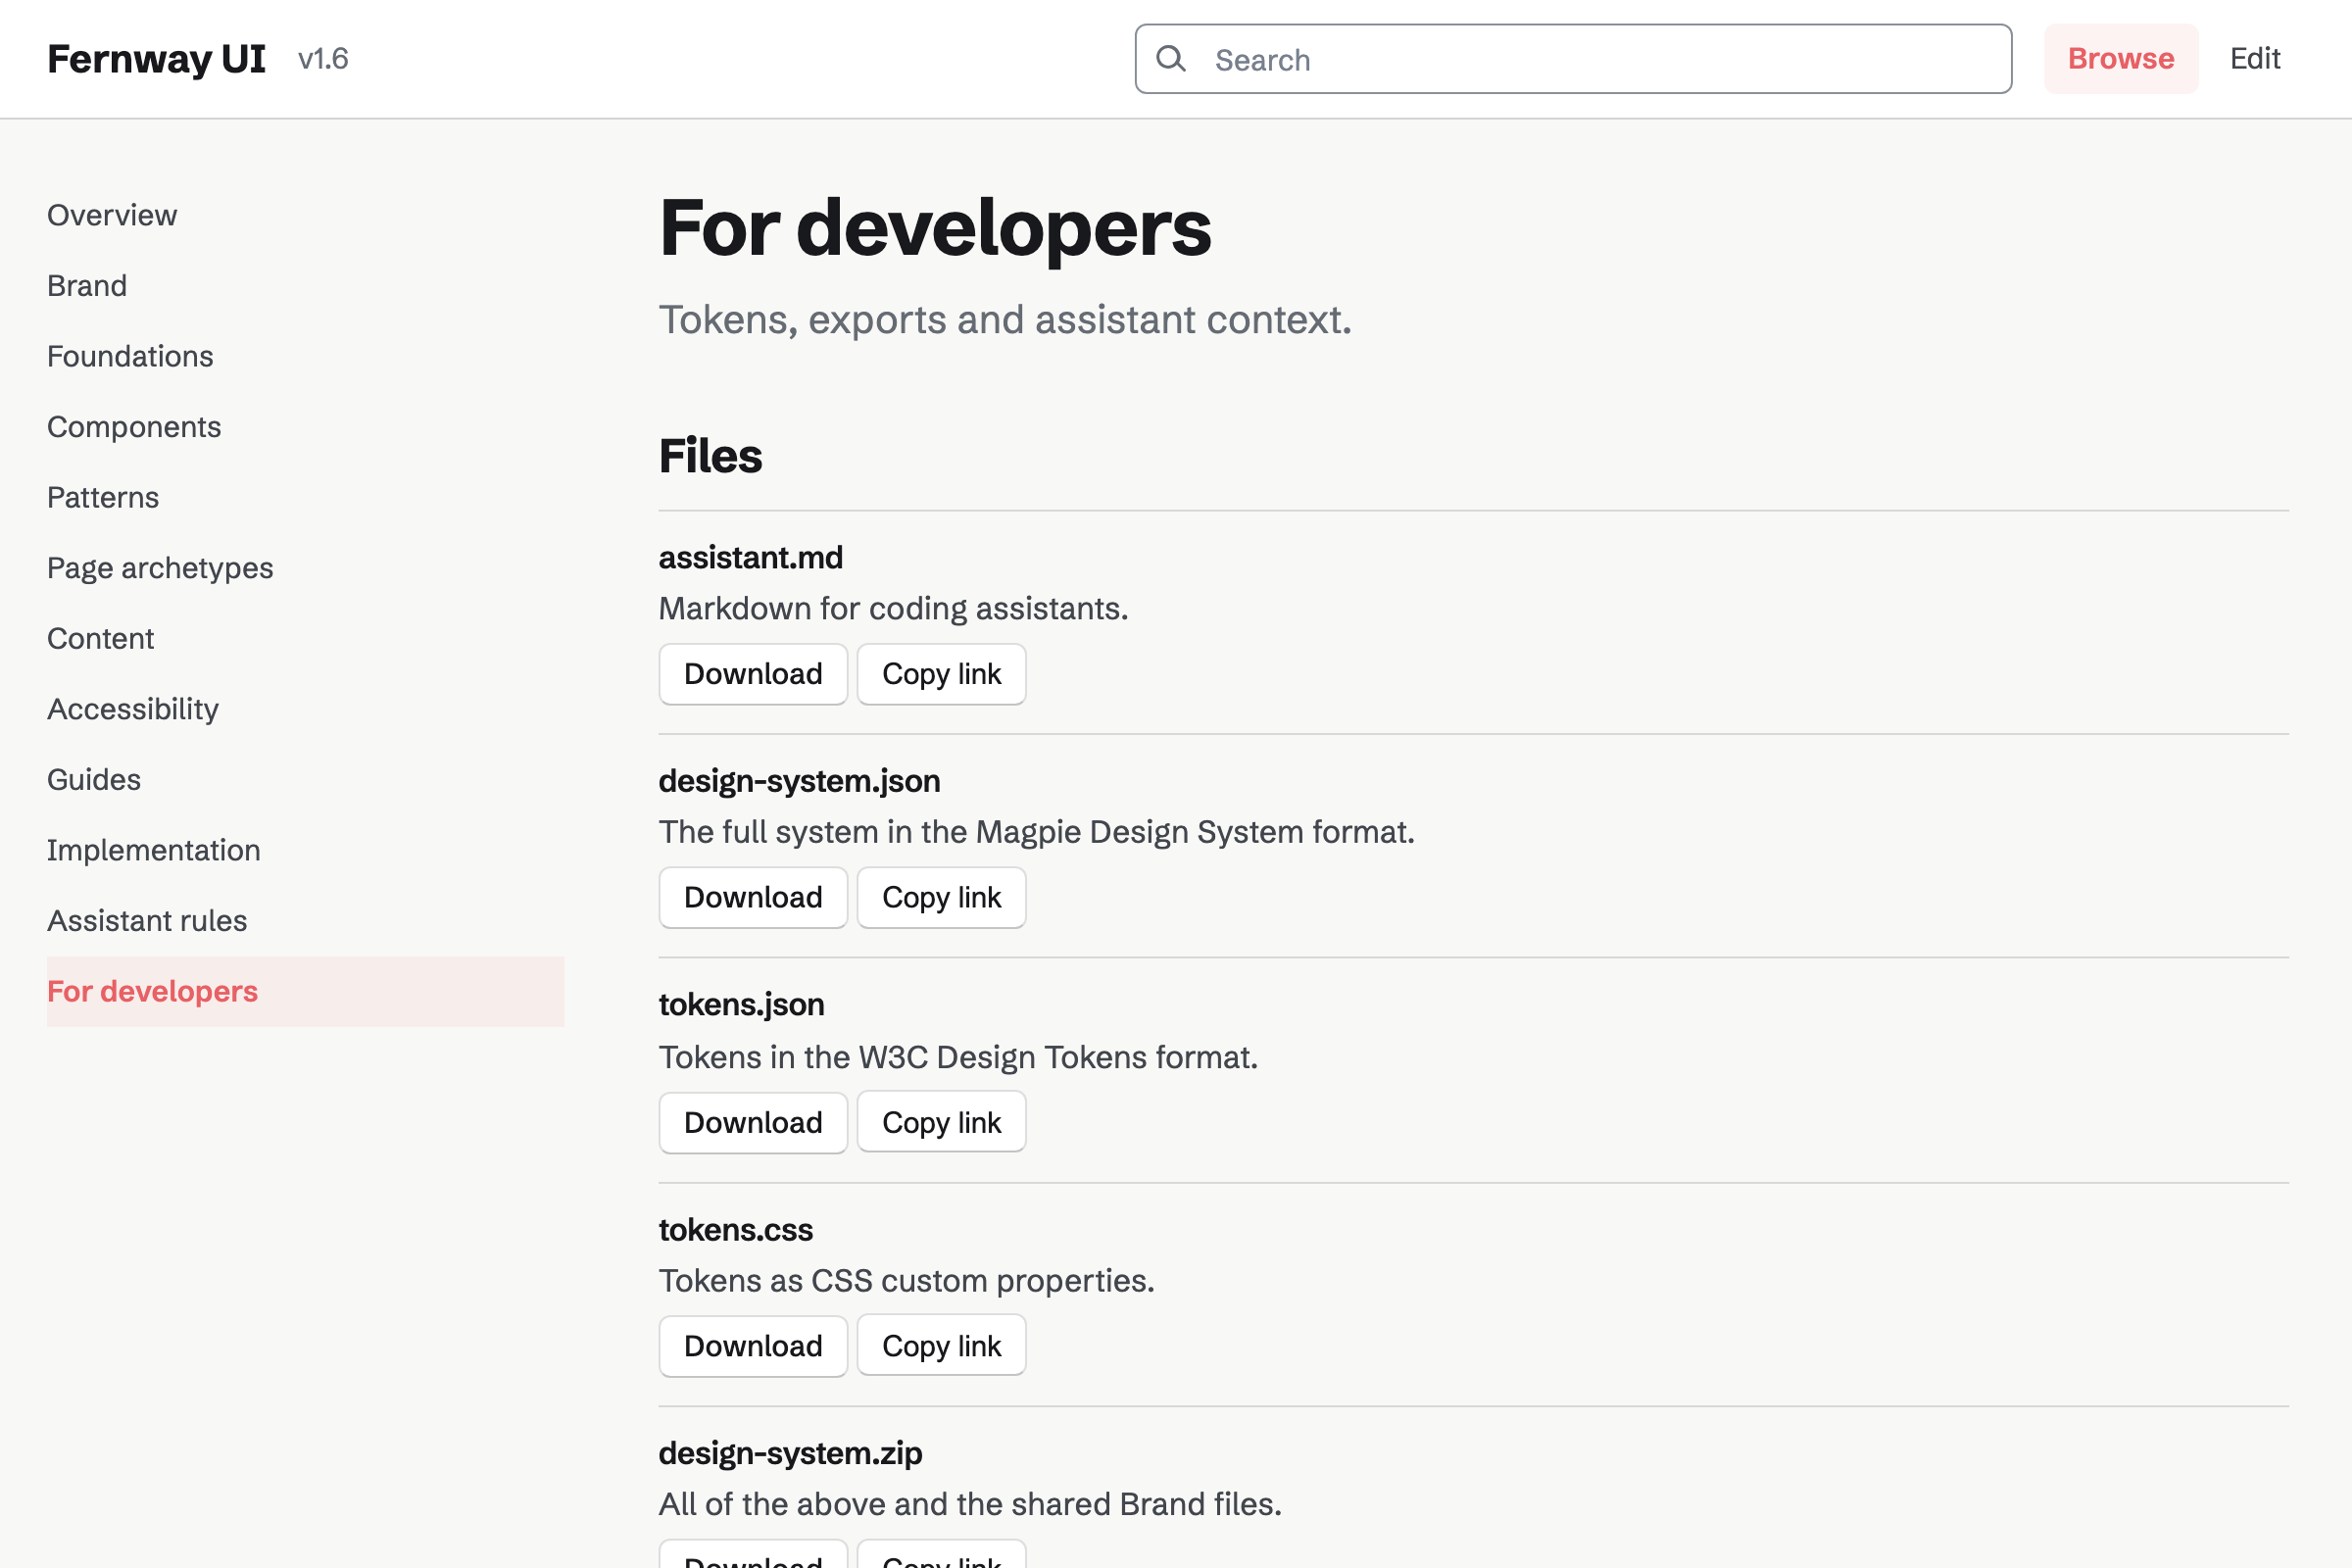This screenshot has height=1568, width=2352.
Task: Go to the Implementation page
Action: 154,850
